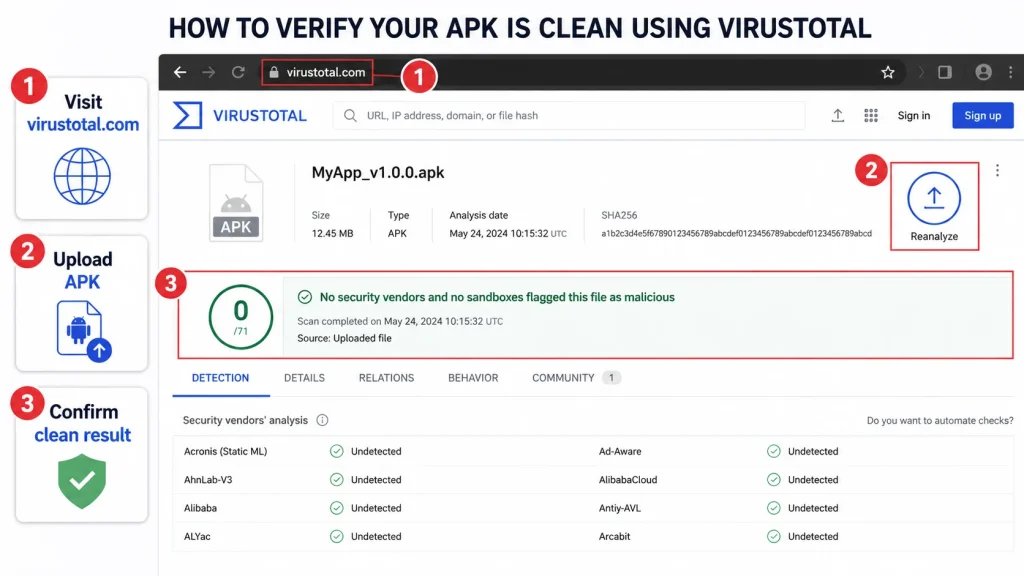
Task: Click the Undetected check icon for Acronis
Action: [x=336, y=451]
